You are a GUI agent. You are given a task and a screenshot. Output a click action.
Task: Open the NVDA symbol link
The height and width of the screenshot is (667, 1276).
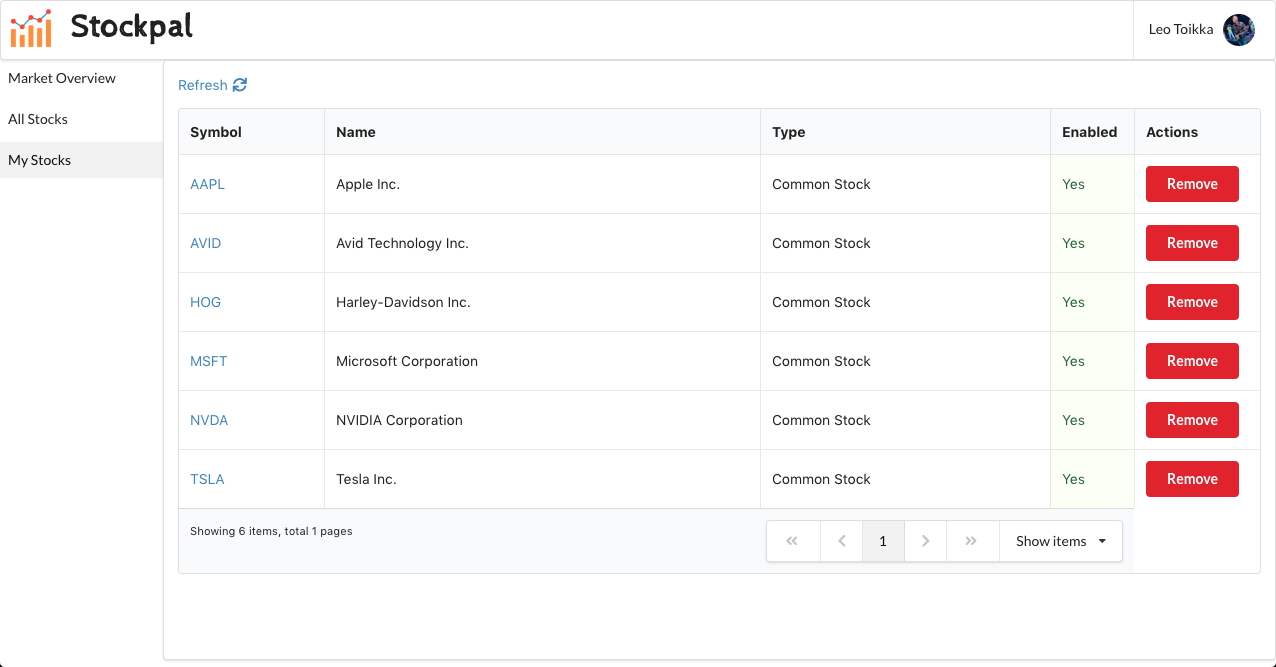[x=209, y=420]
